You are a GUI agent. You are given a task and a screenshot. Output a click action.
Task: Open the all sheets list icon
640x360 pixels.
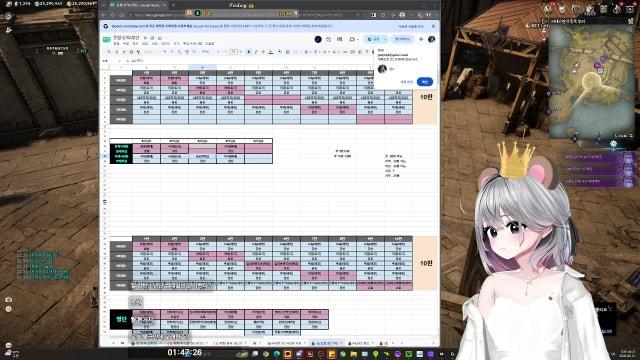pyautogui.click(x=122, y=343)
